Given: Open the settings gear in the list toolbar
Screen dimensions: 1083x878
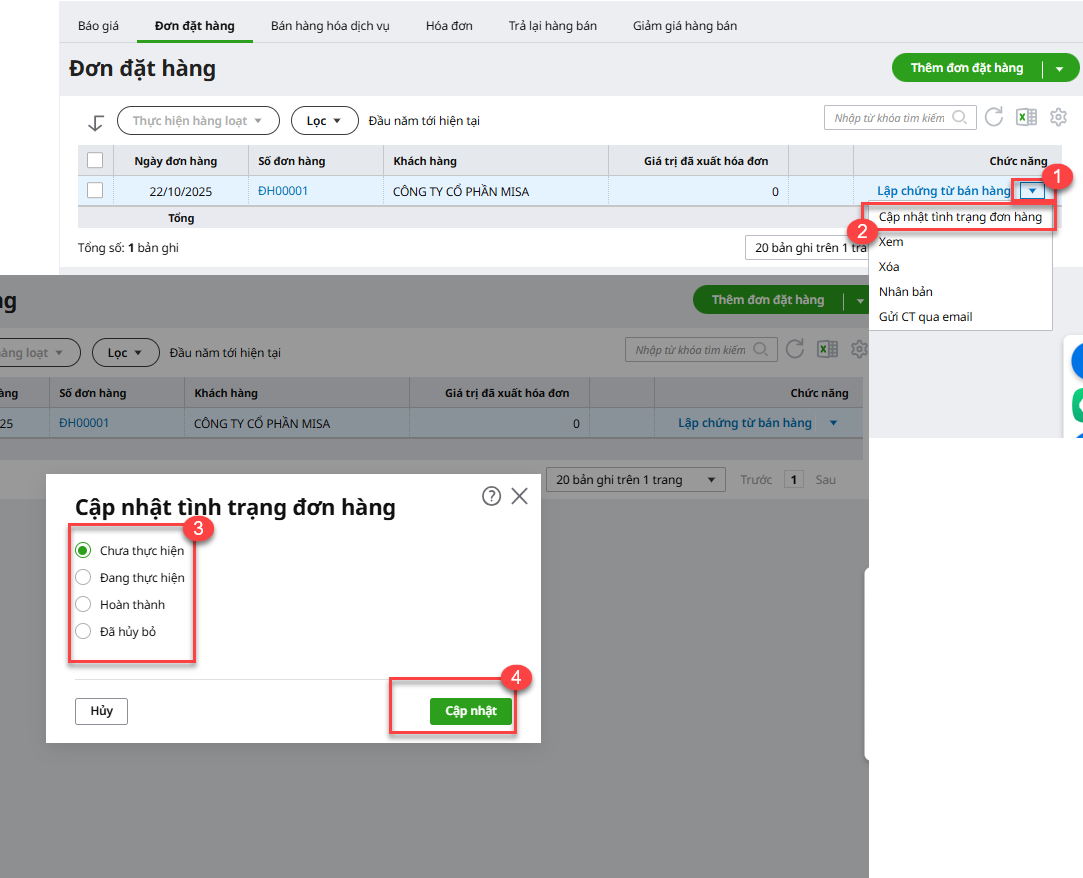Looking at the screenshot, I should (x=1059, y=118).
